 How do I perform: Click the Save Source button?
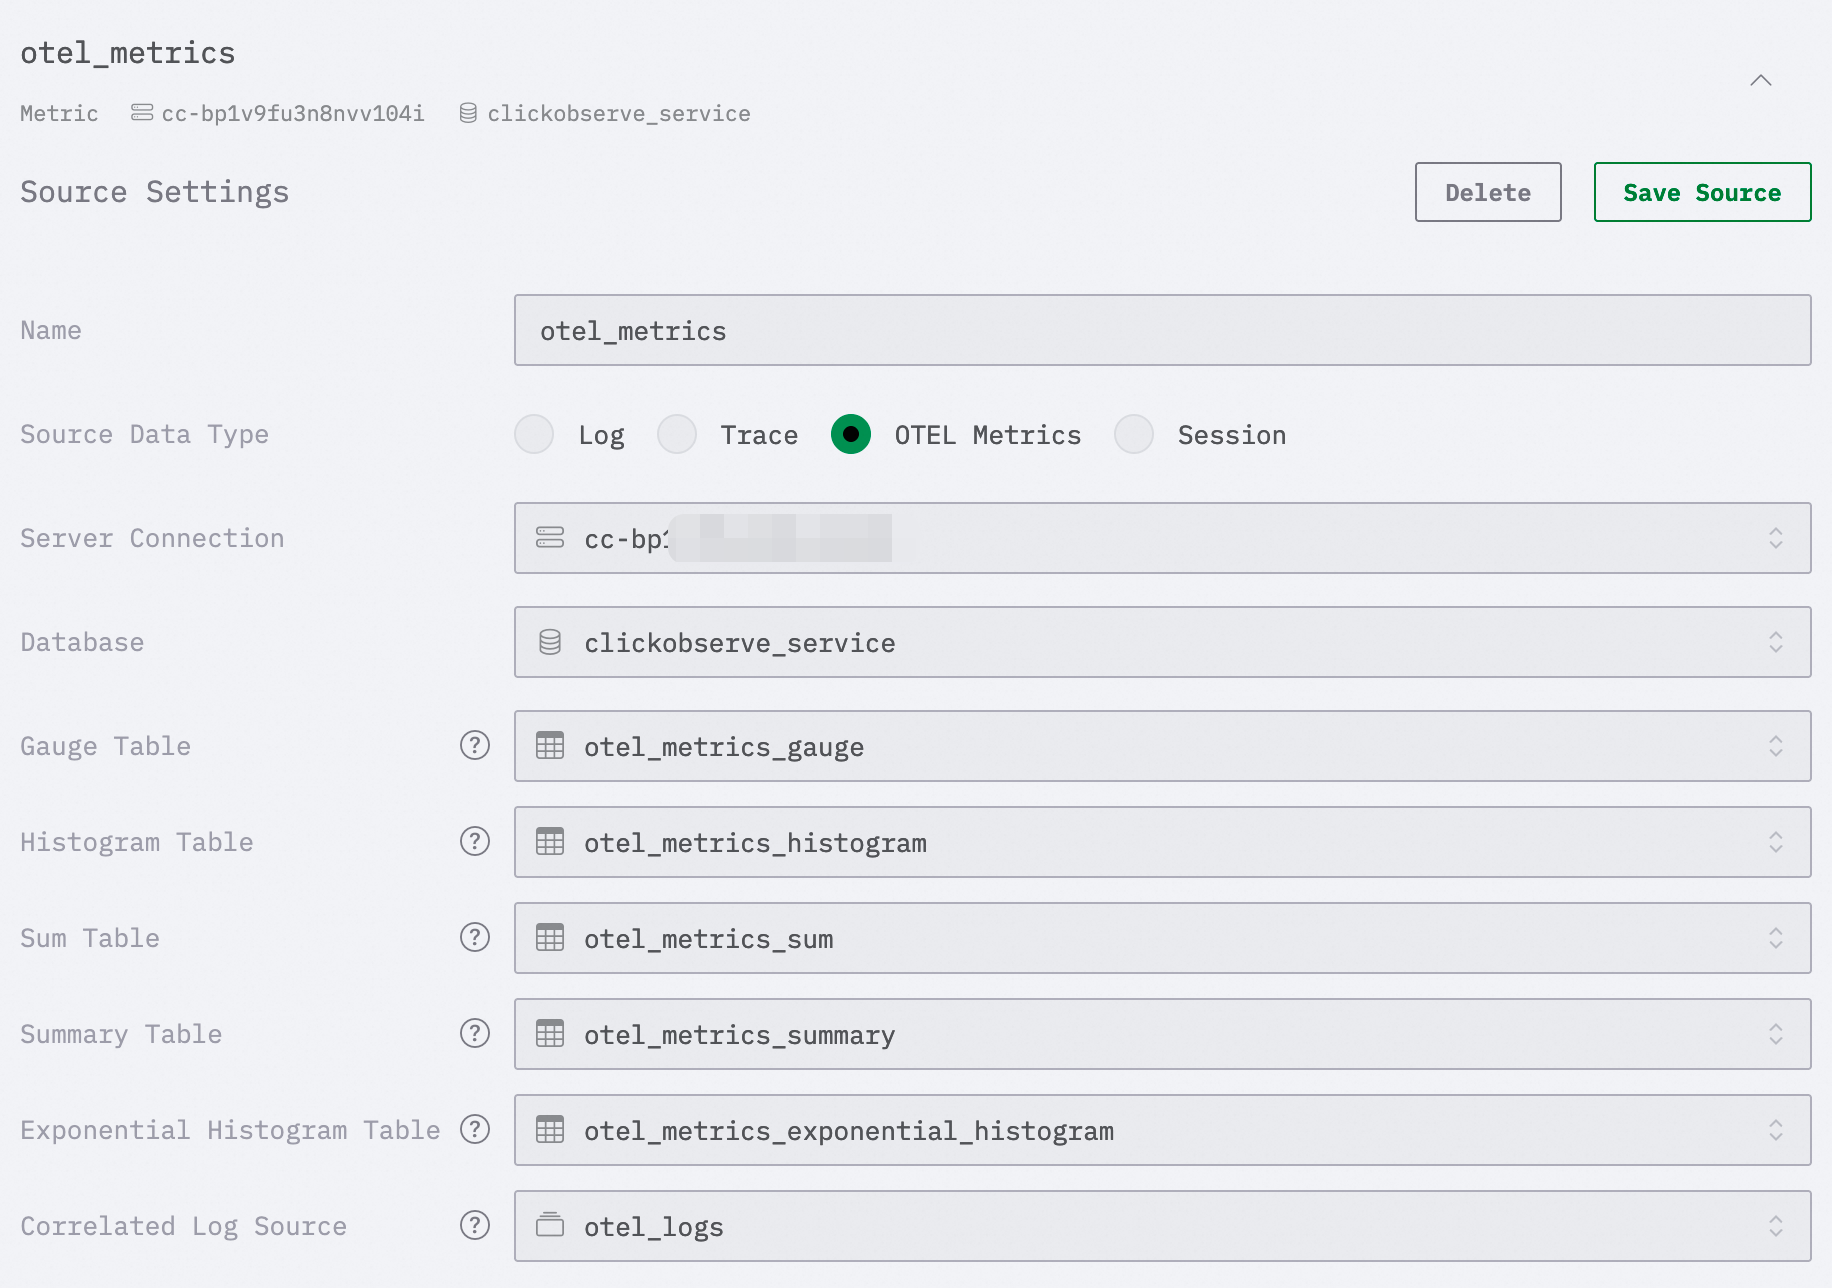1702,192
